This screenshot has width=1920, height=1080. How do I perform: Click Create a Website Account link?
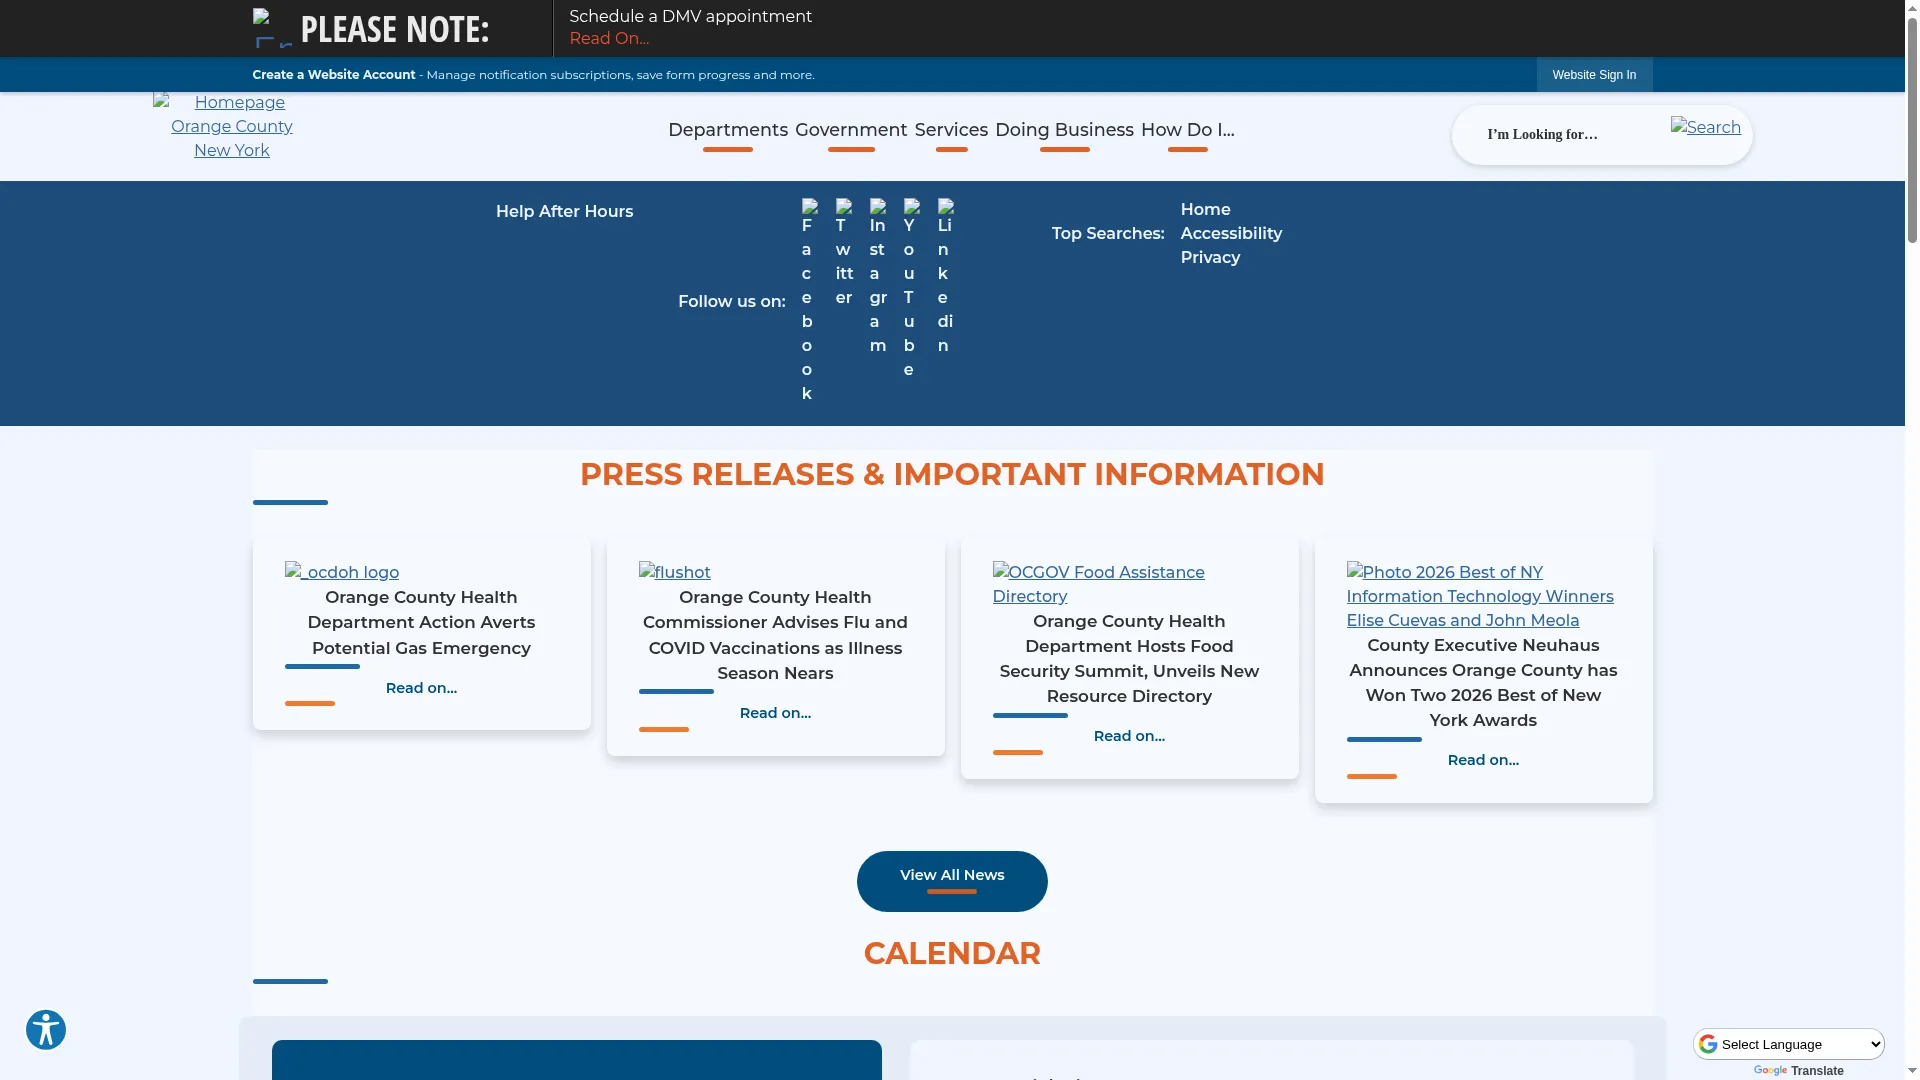333,75
